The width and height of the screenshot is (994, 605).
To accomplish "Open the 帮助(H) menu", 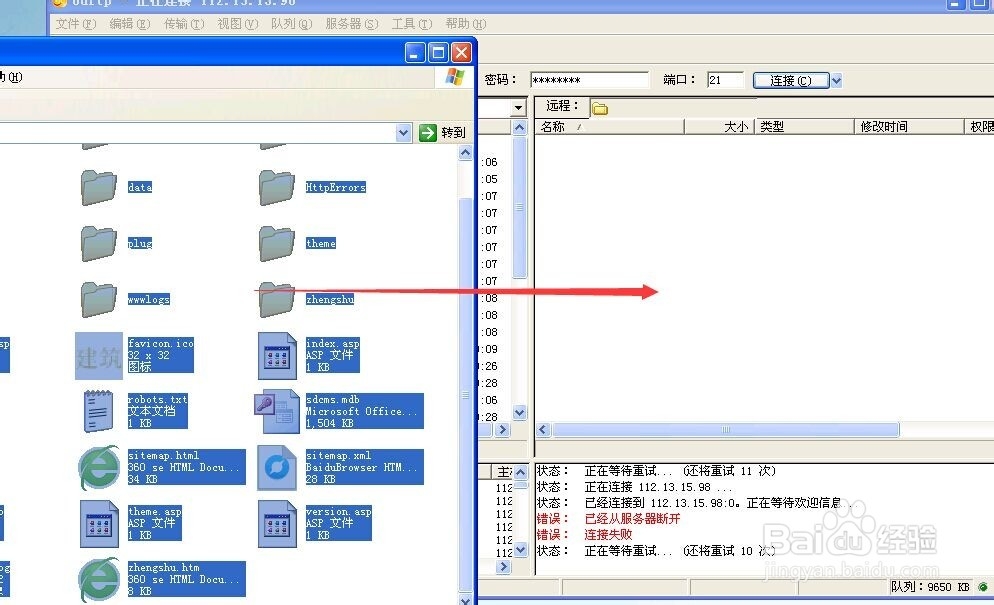I will click(x=465, y=24).
